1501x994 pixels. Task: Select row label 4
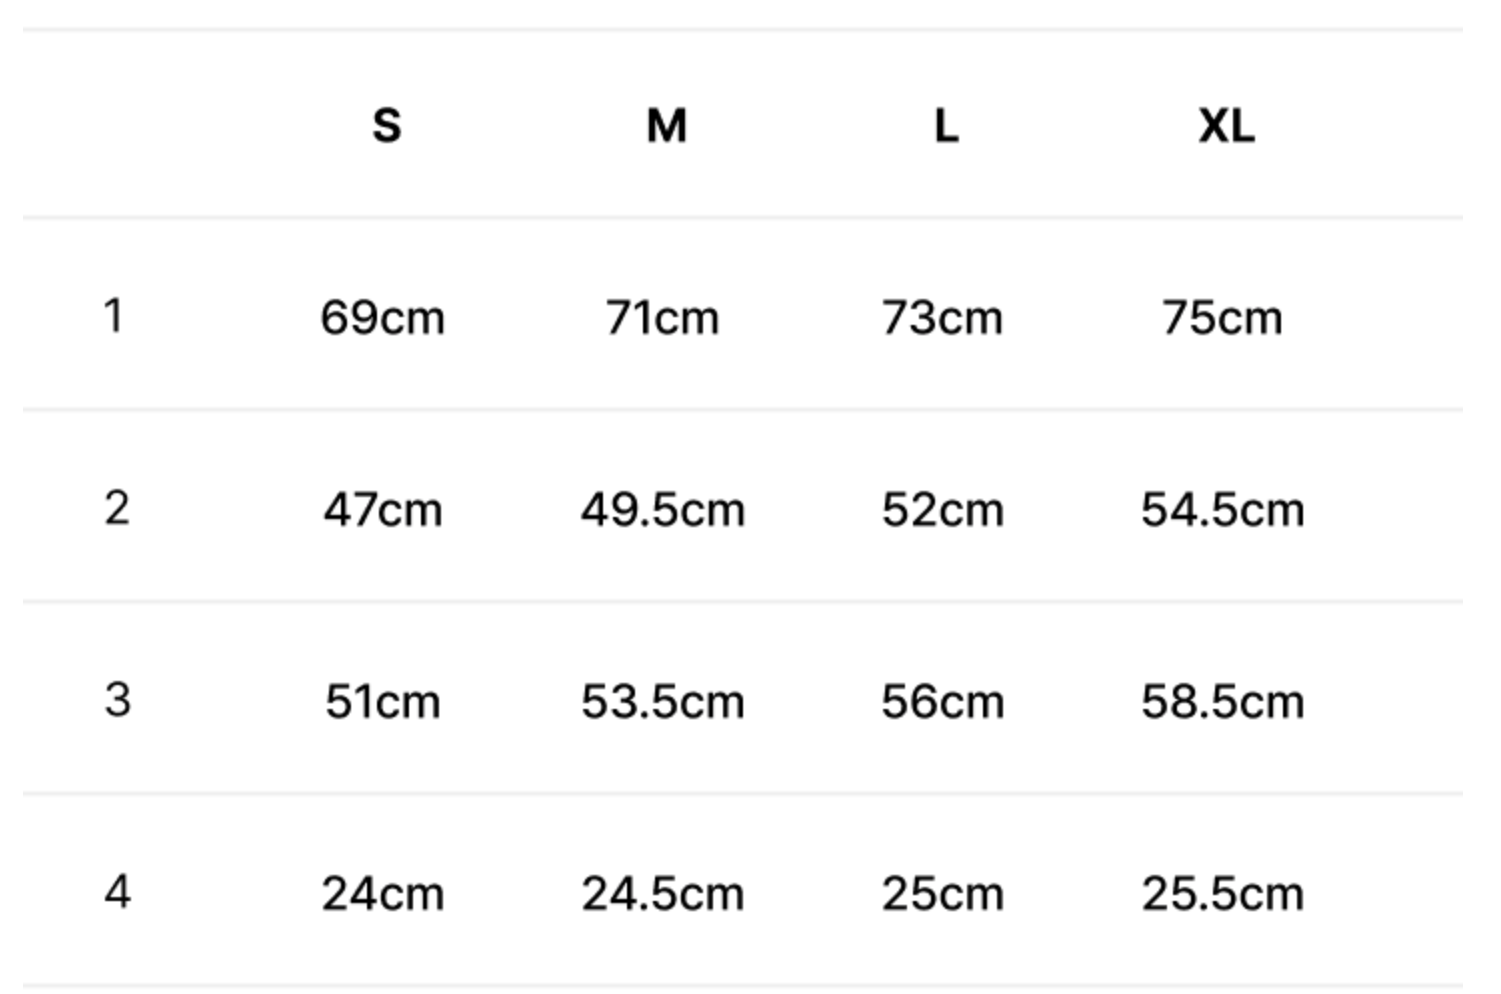coord(117,892)
